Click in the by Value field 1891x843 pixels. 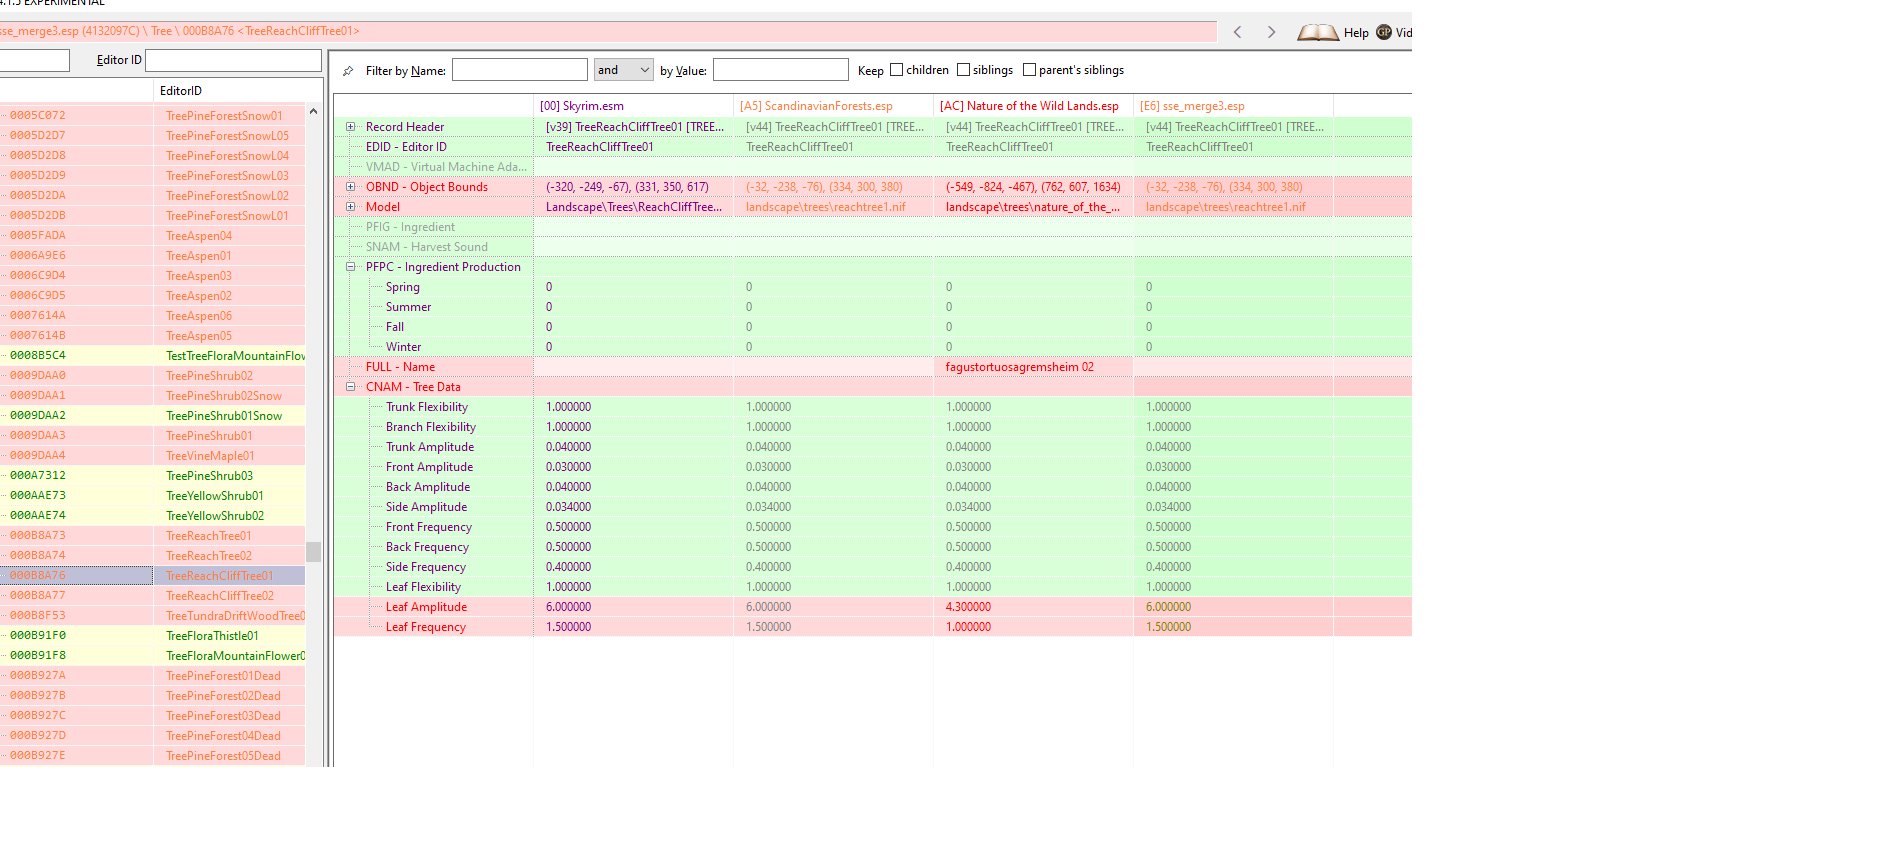[780, 70]
